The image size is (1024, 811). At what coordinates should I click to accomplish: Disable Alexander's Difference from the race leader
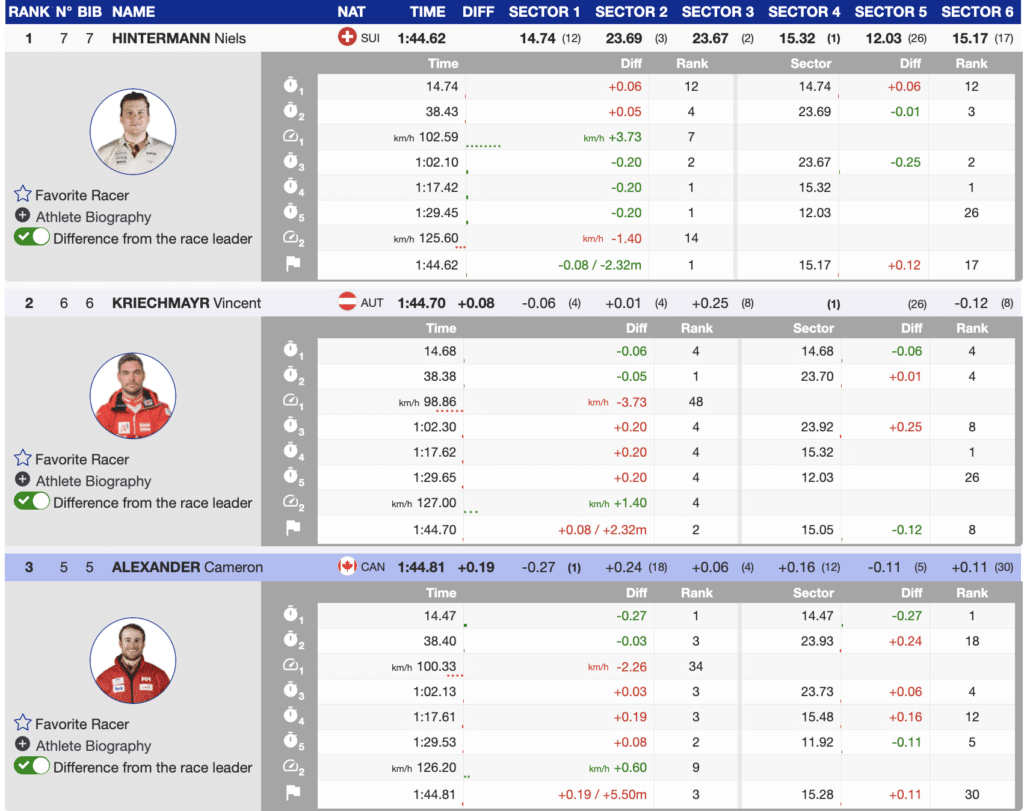32,767
